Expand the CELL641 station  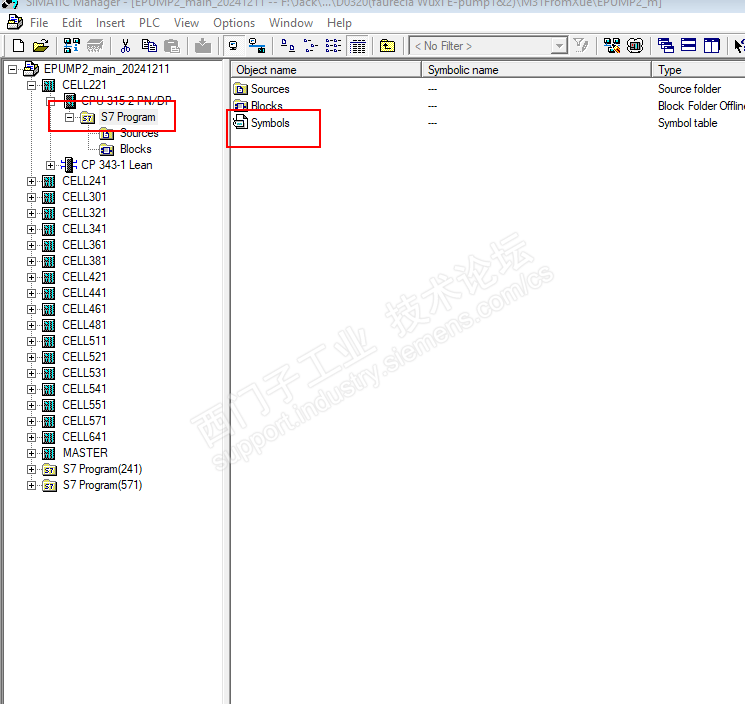coord(31,437)
